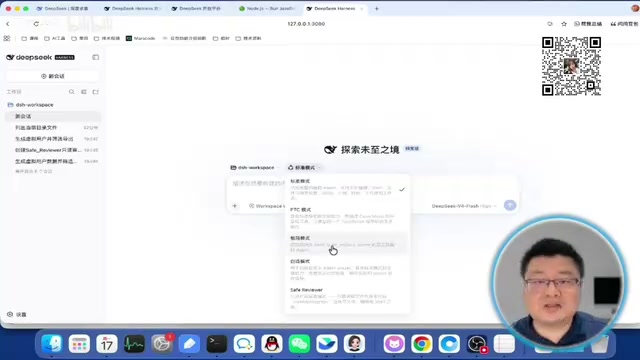Click the bookmark star icon in the address bar

(564, 24)
